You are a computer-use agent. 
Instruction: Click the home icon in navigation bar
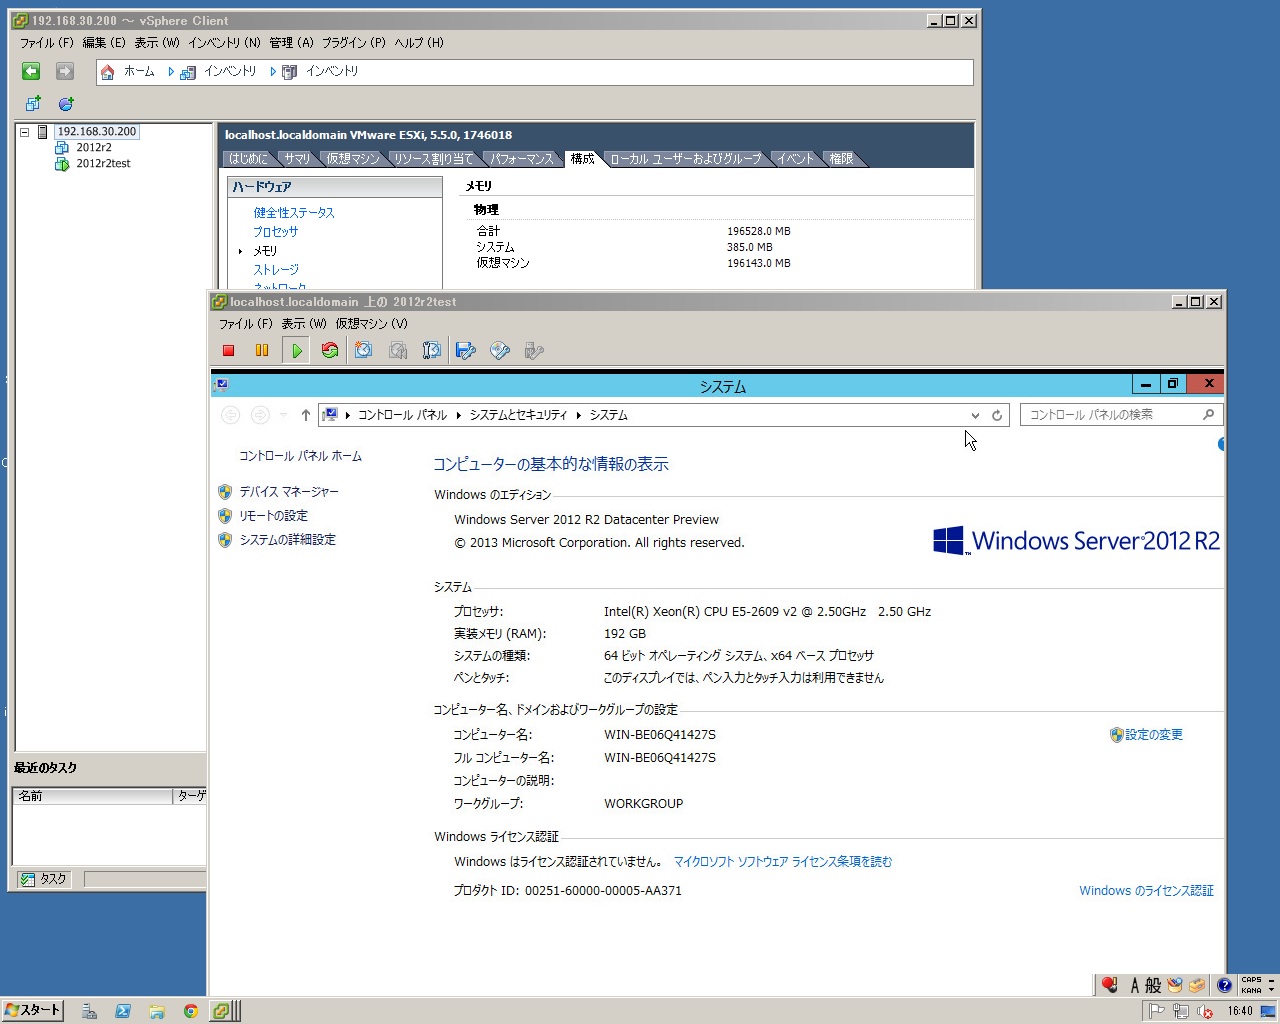108,72
